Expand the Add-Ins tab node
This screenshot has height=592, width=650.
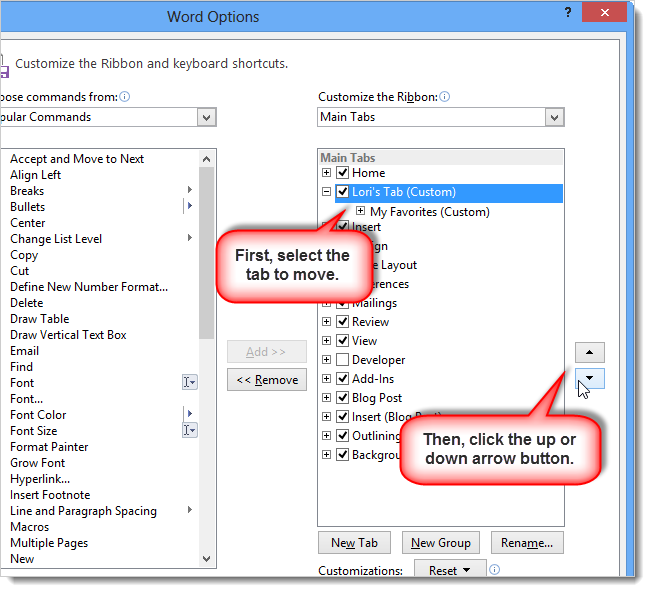[327, 378]
